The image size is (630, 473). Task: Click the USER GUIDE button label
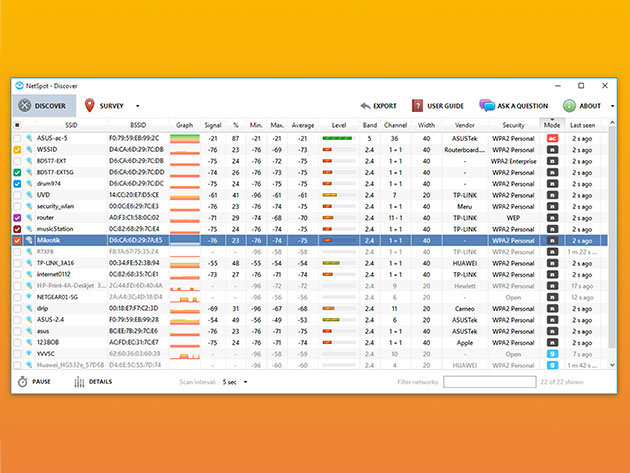[x=445, y=106]
